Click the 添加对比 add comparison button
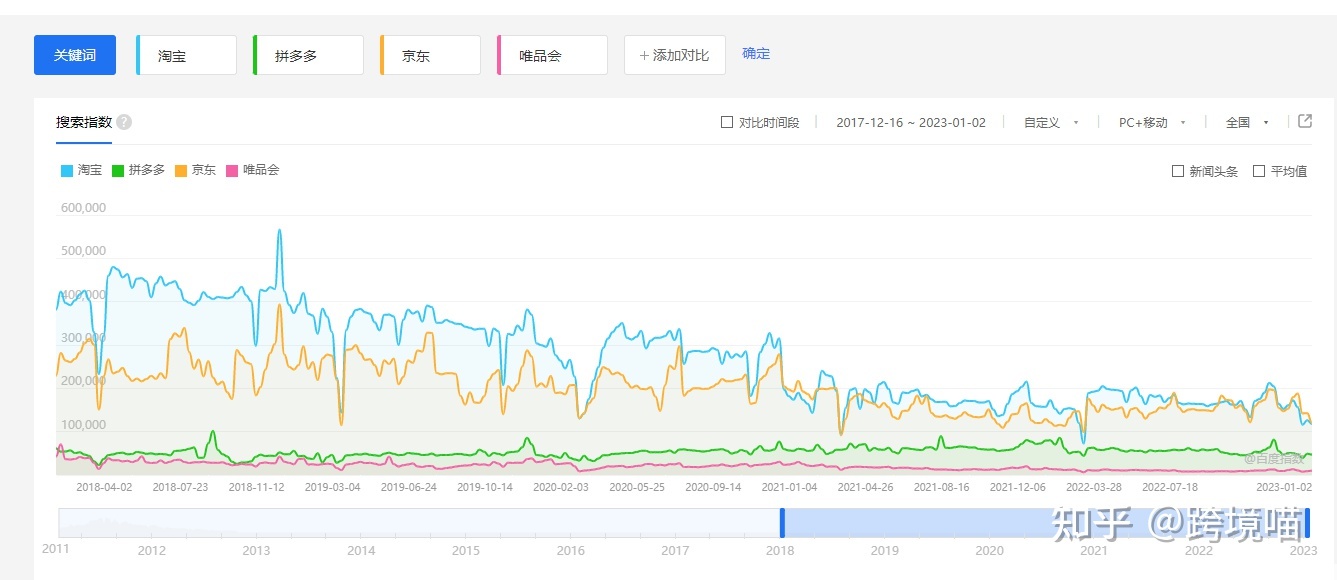Viewport: 1337px width, 580px height. click(675, 55)
